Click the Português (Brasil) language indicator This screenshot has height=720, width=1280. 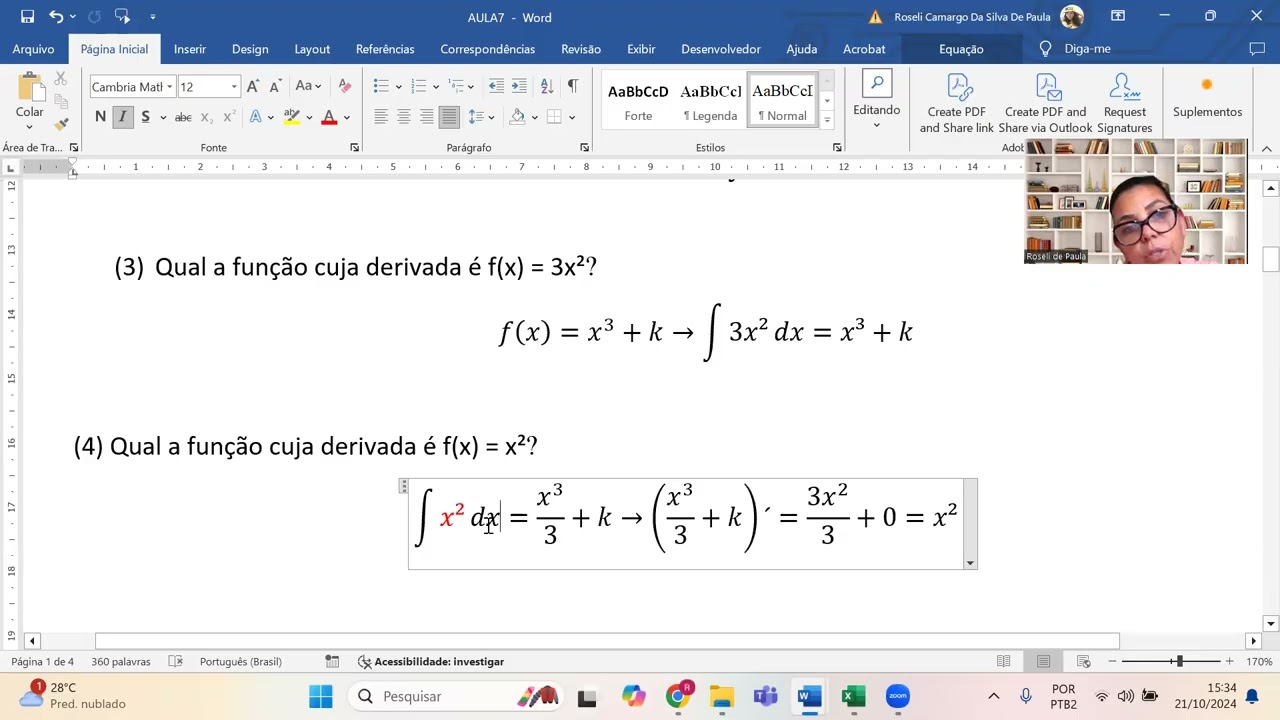click(240, 661)
